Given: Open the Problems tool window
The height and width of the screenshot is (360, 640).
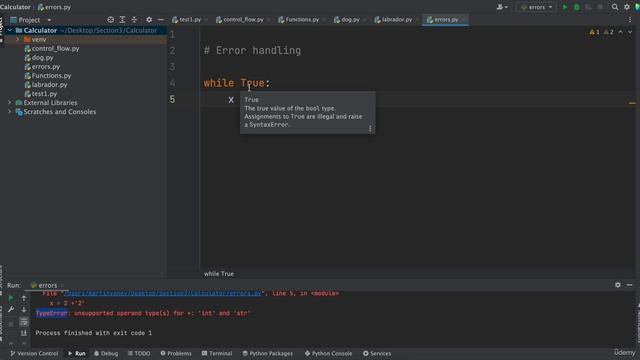Looking at the screenshot, I should tap(176, 353).
